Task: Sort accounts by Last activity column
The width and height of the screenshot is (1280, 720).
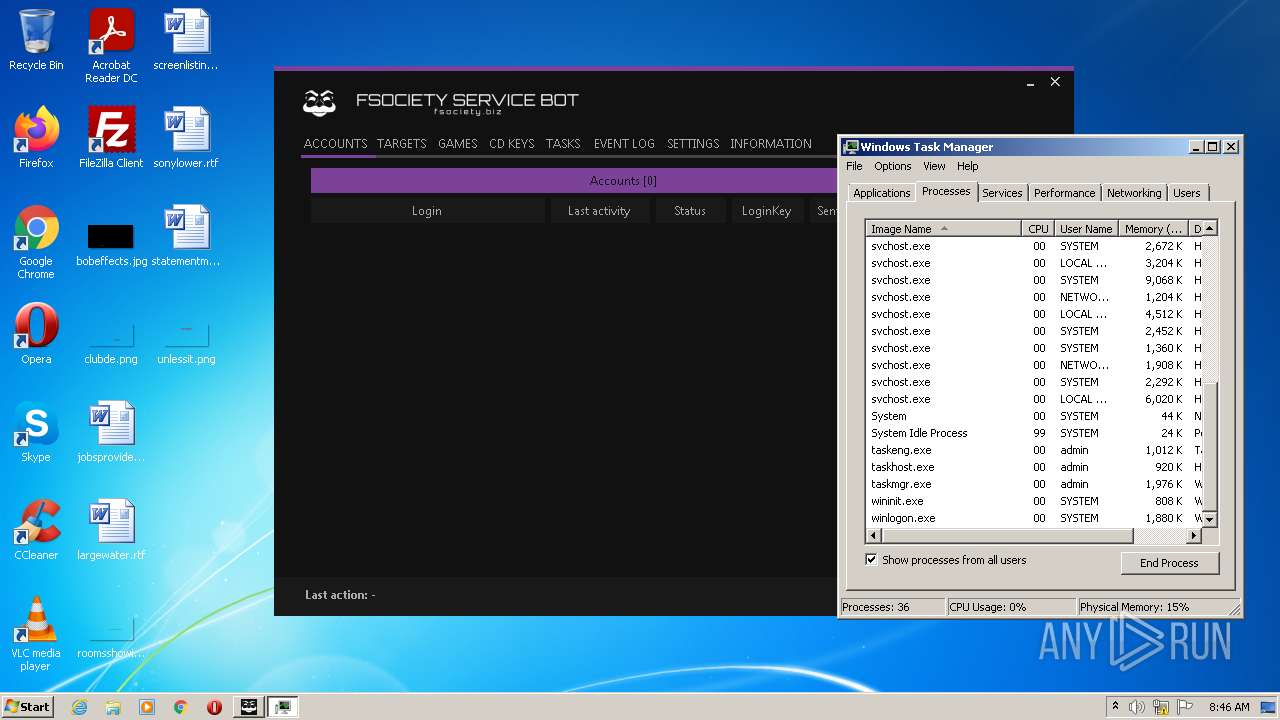Action: click(x=599, y=211)
